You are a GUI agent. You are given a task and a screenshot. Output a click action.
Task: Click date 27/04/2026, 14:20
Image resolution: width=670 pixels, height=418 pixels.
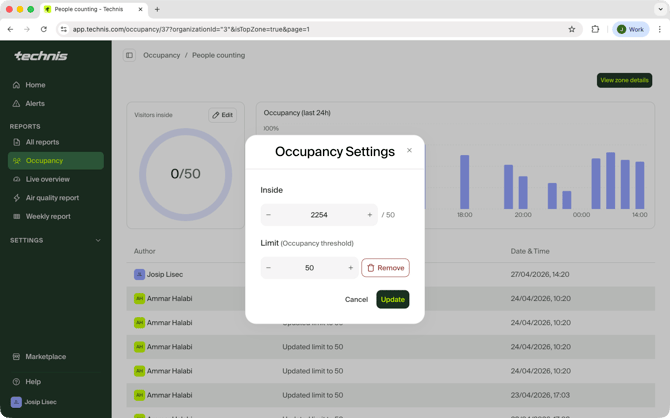(540, 274)
